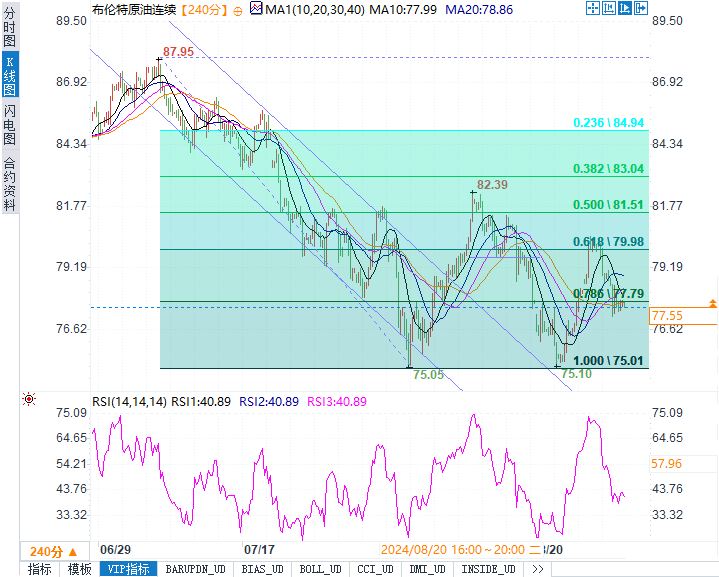Click the 82.39 peak price marker
Viewport: 719px width, 577px height.
[x=492, y=185]
